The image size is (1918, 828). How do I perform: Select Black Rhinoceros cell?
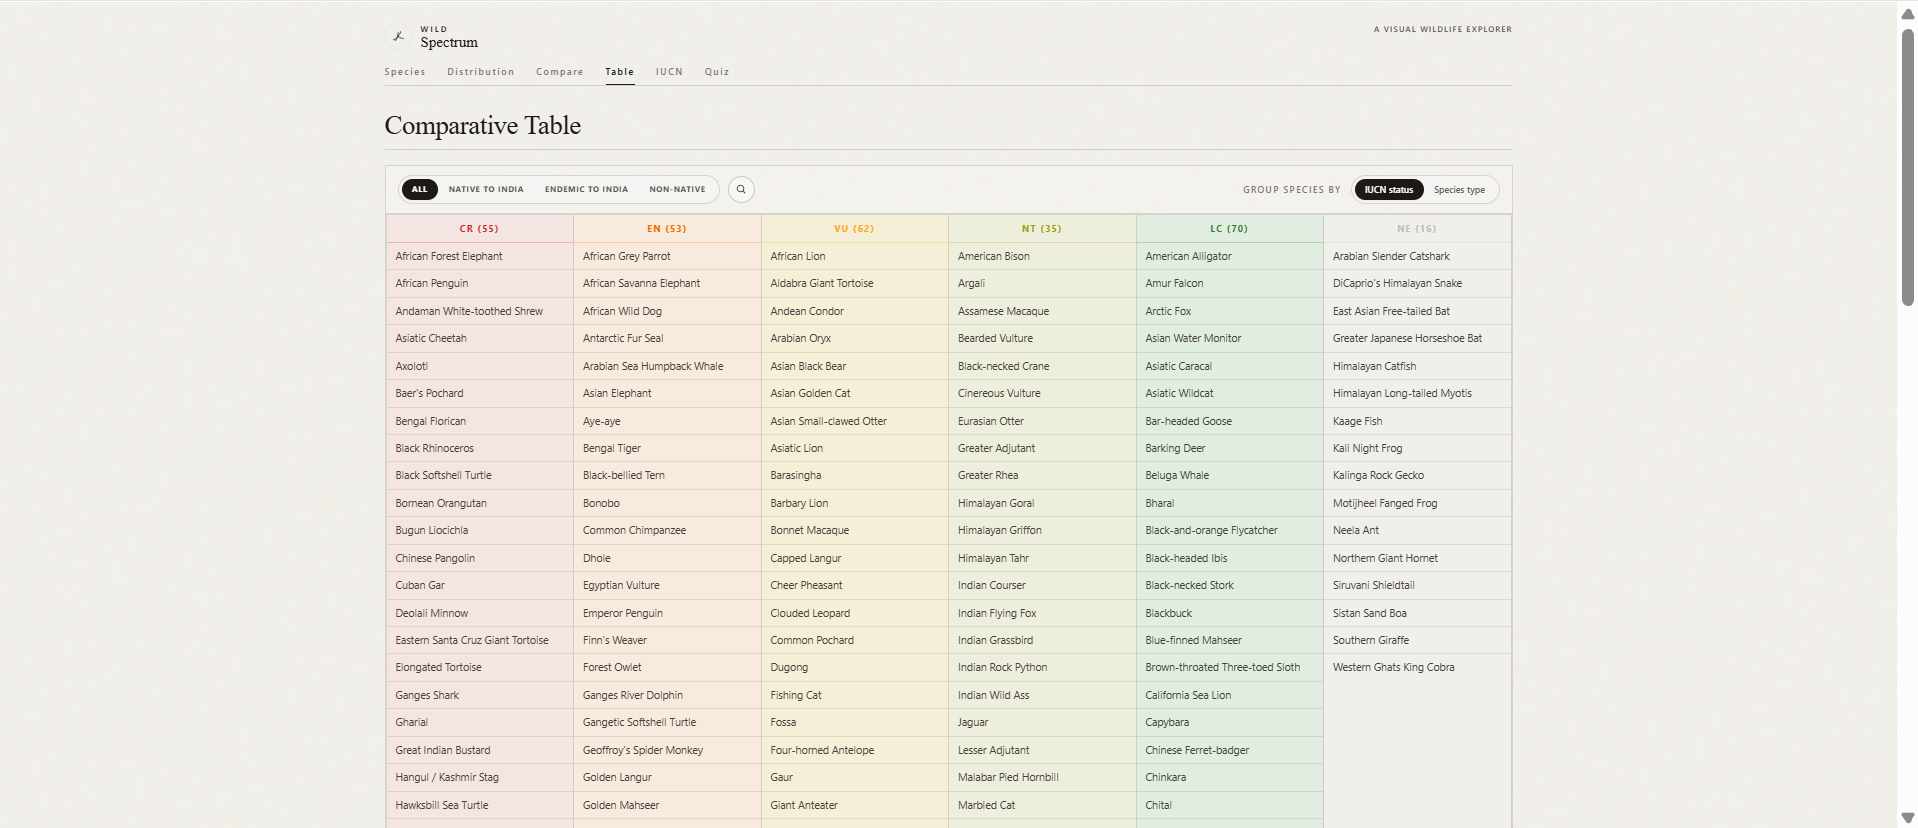pyautogui.click(x=479, y=448)
